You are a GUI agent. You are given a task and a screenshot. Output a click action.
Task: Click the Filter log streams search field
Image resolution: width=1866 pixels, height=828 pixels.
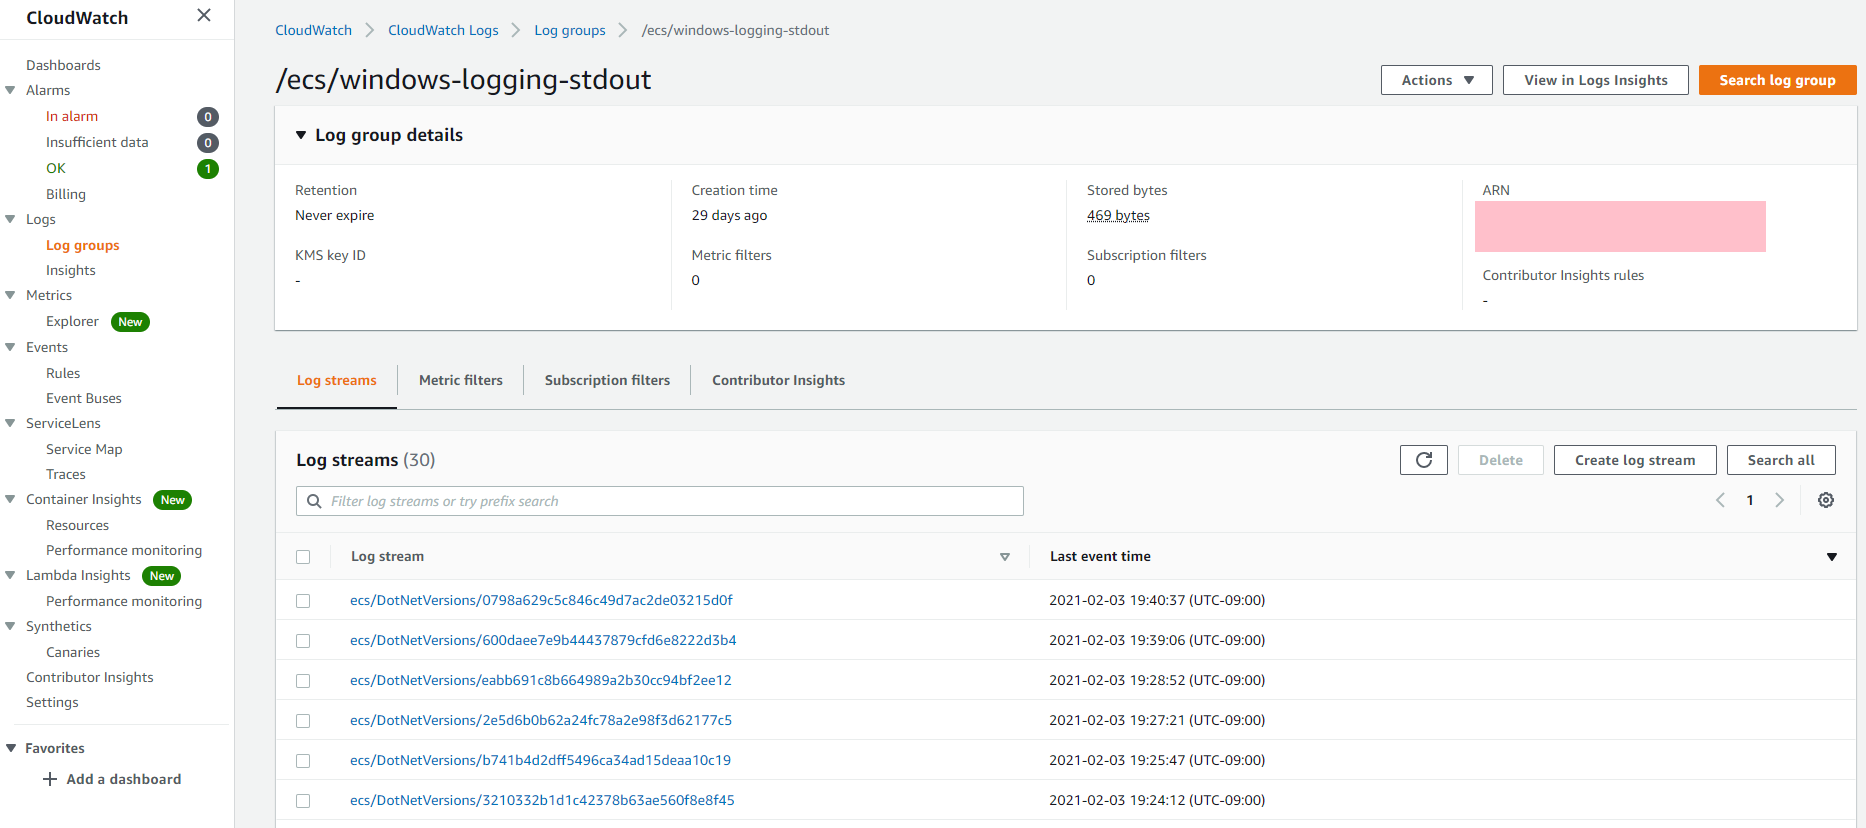point(660,501)
